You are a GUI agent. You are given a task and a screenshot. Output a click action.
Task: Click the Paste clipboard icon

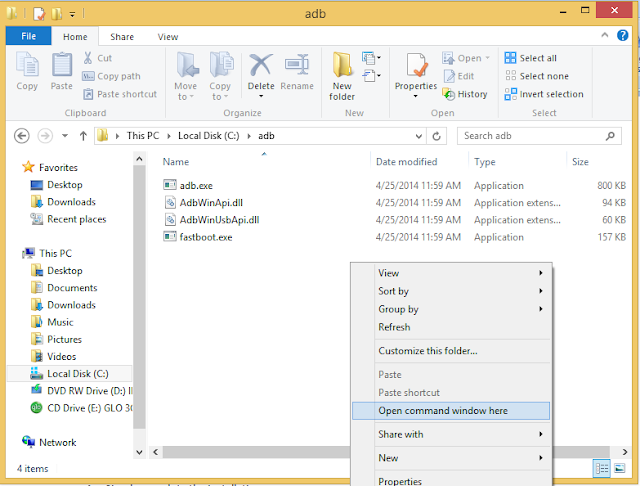pos(62,65)
